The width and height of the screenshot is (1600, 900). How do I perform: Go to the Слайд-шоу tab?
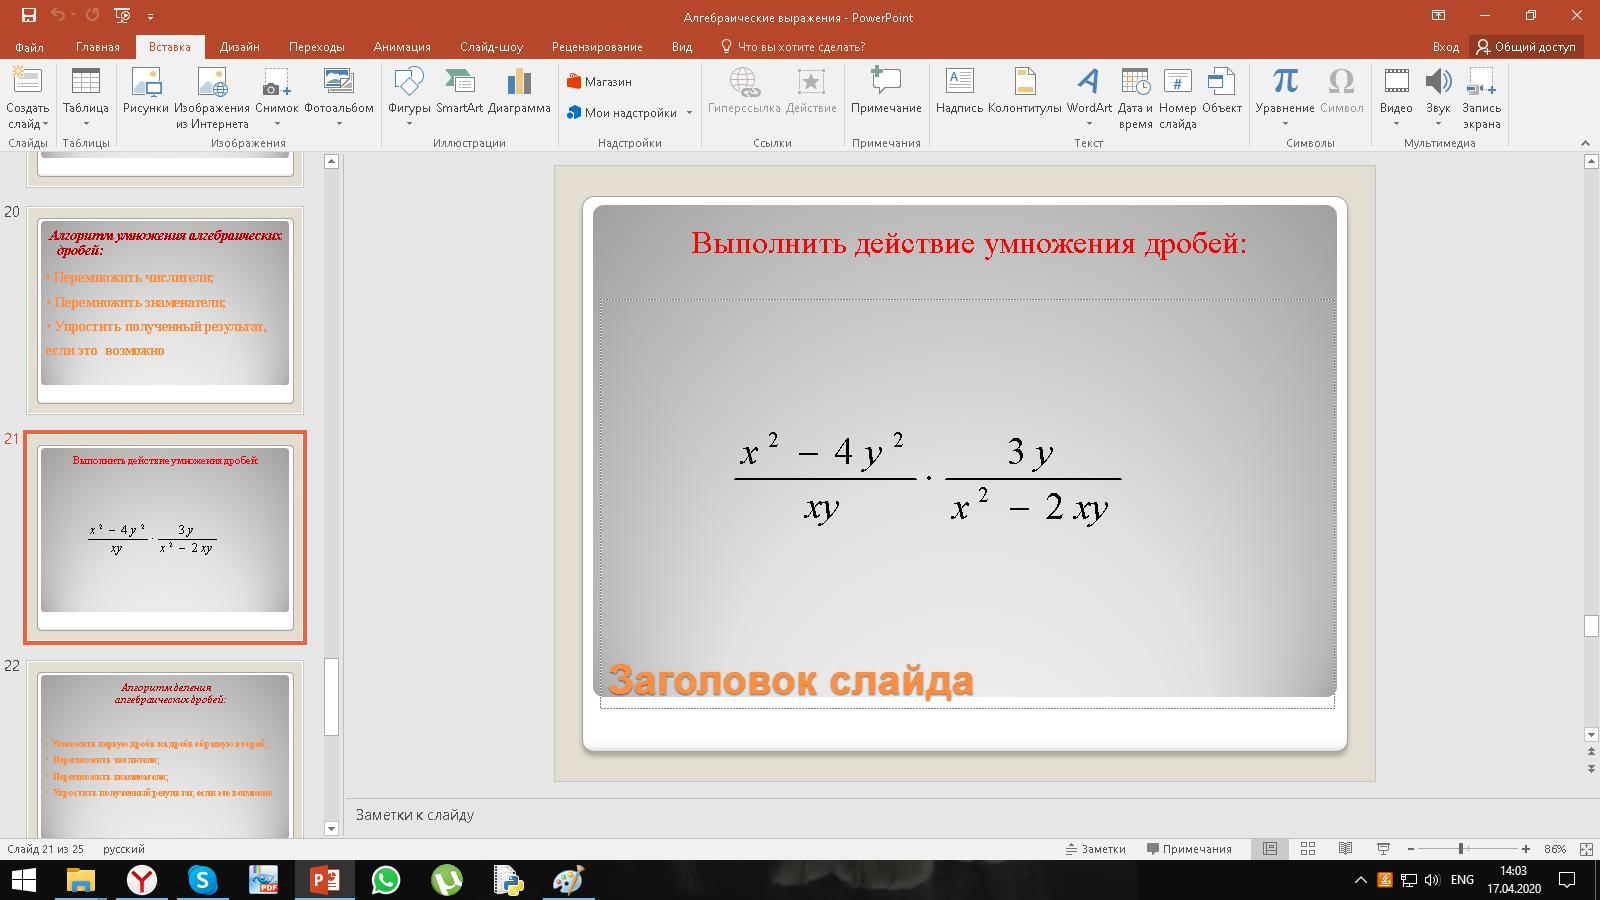[x=492, y=47]
